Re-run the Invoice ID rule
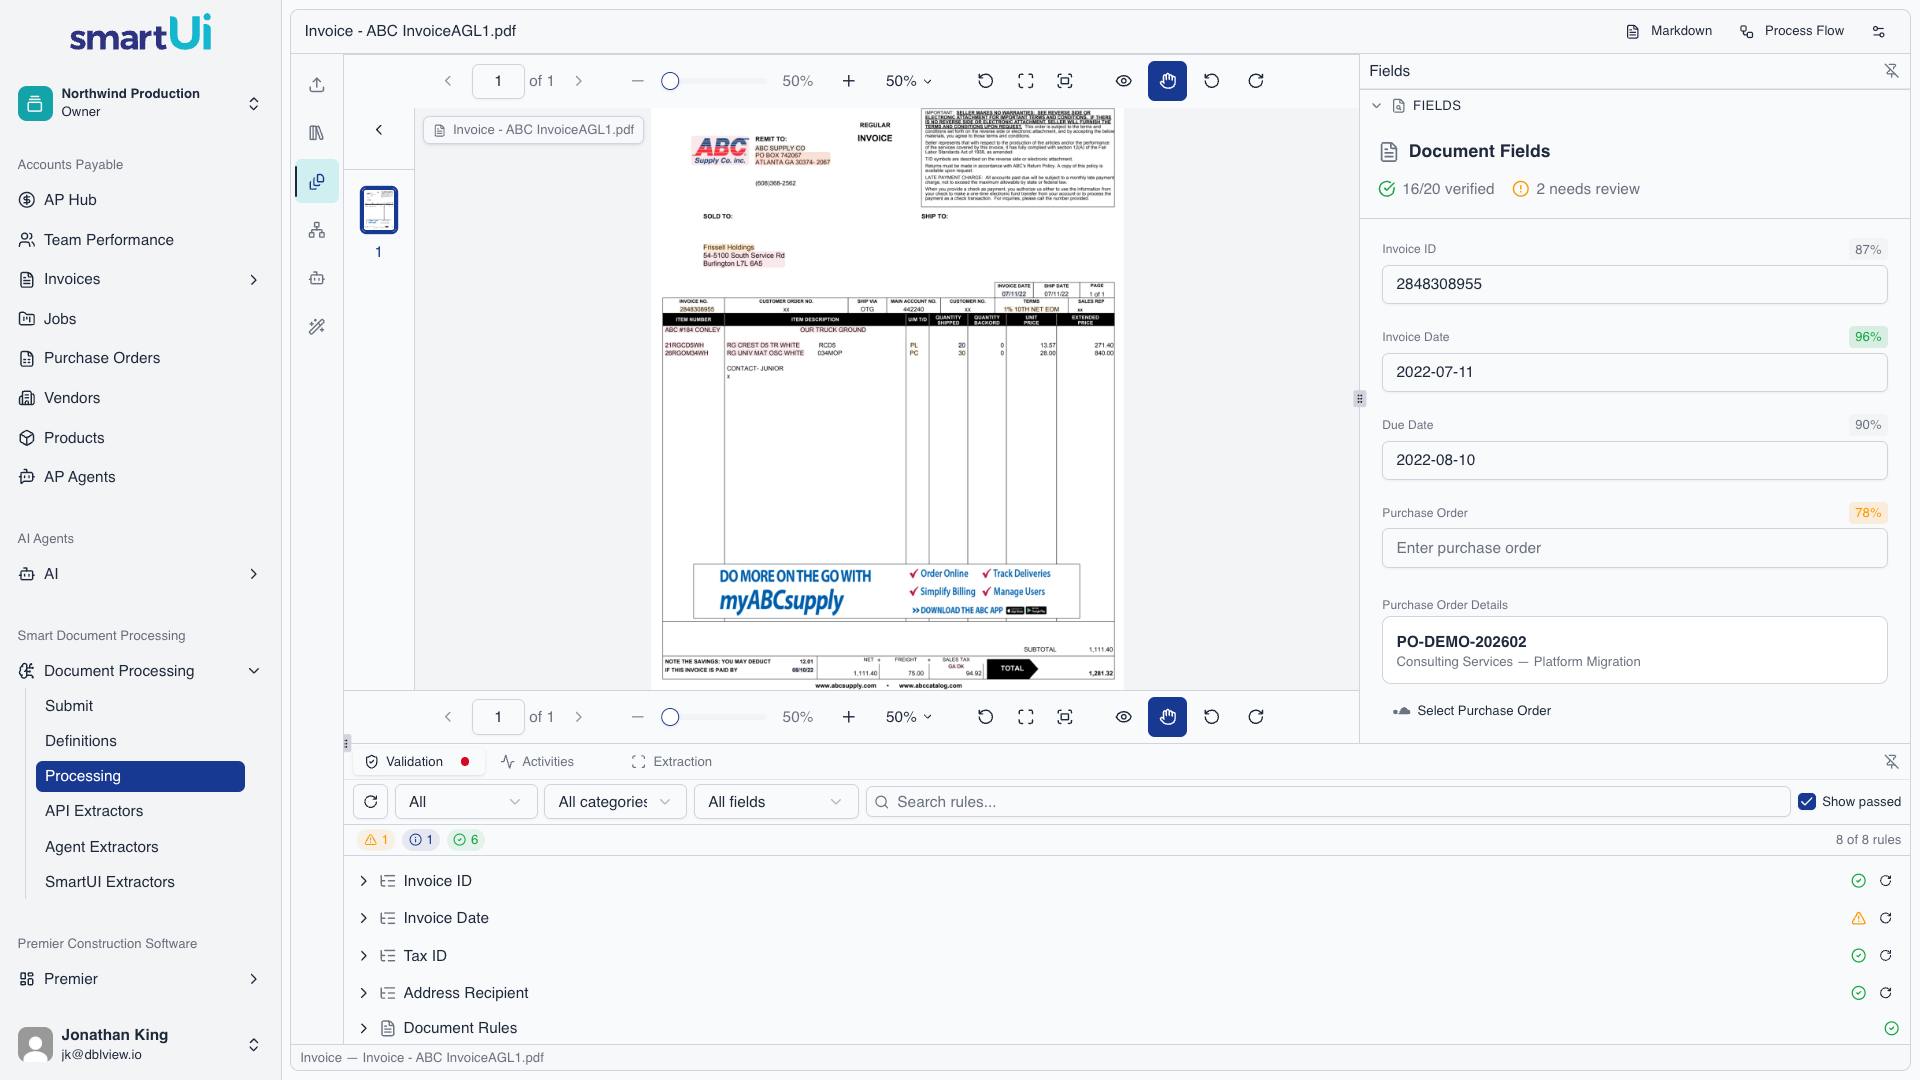The height and width of the screenshot is (1080, 1920). click(x=1886, y=881)
